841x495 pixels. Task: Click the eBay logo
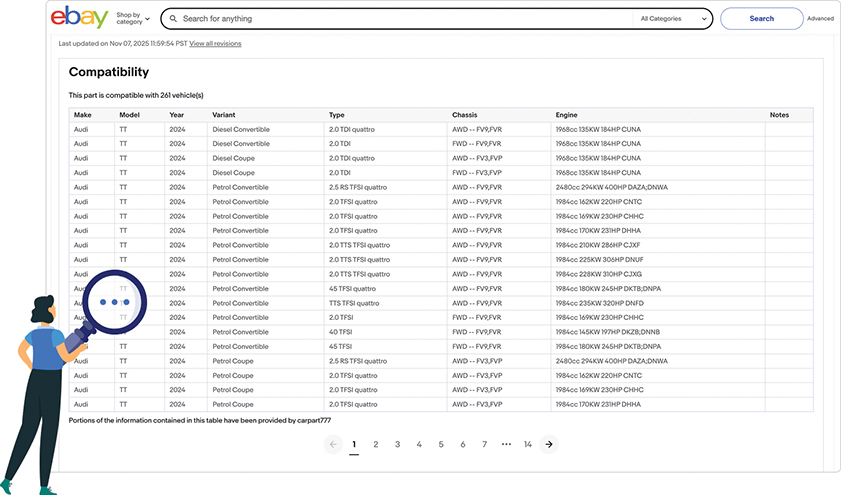tap(79, 17)
